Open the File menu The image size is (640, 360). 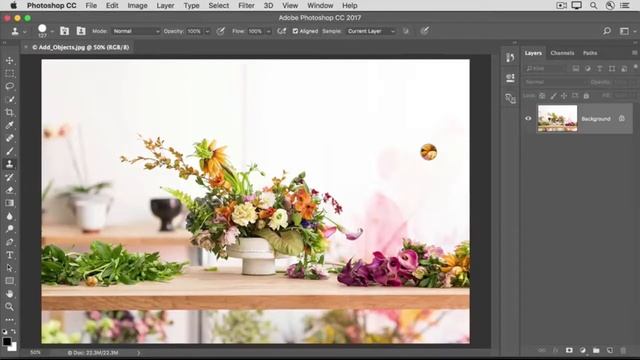tap(91, 6)
